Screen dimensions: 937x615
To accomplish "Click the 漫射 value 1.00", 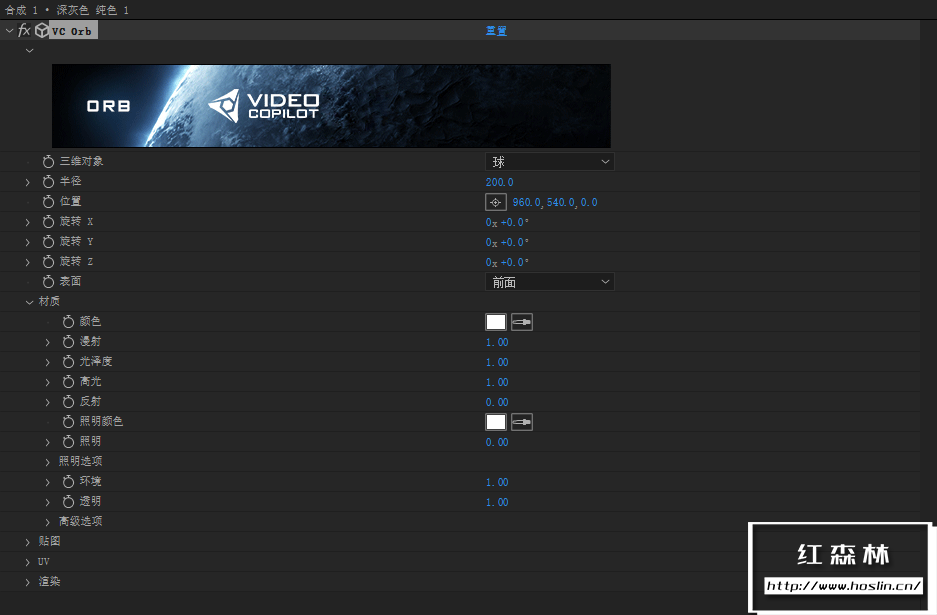I will 497,342.
